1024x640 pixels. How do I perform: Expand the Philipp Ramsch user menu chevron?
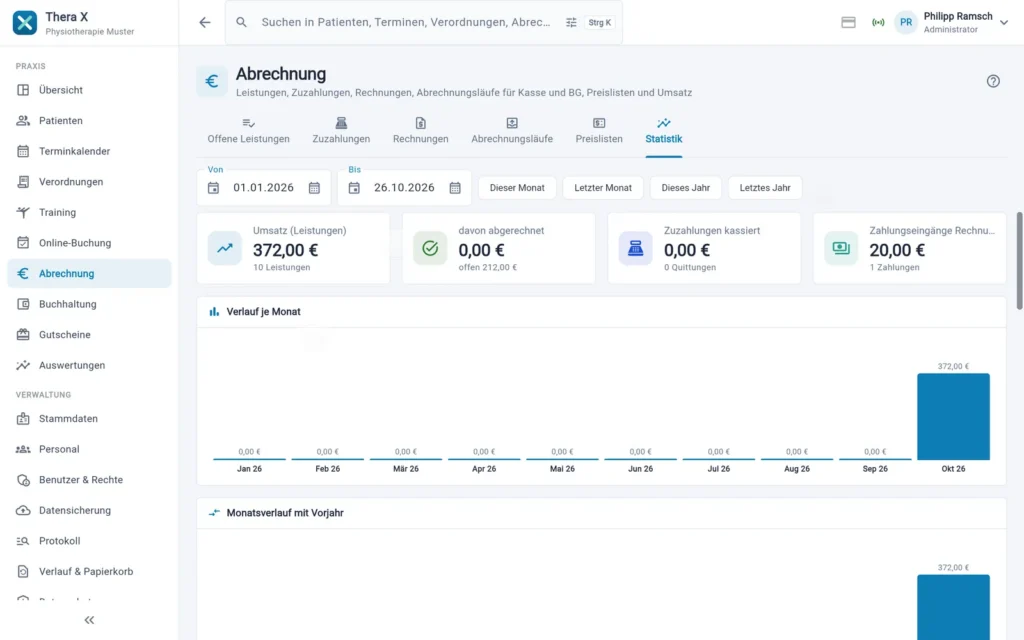(x=1004, y=22)
